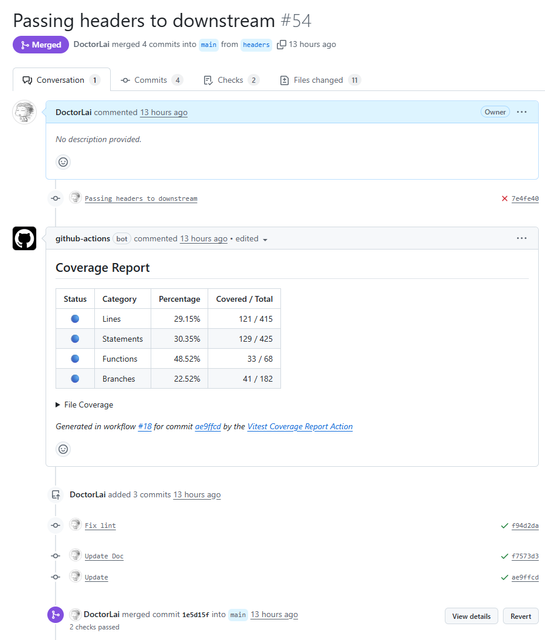
Task: Open the Checks tab
Action: pos(231,80)
